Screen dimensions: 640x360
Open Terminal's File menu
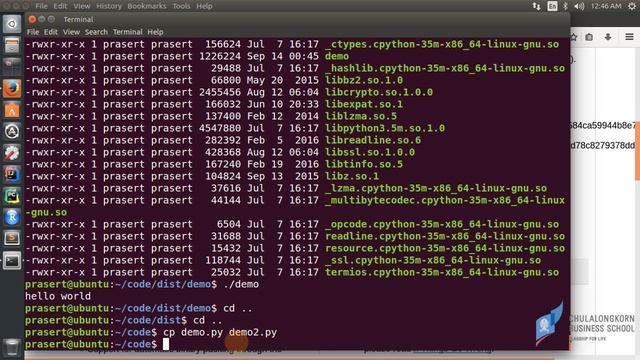pyautogui.click(x=33, y=32)
